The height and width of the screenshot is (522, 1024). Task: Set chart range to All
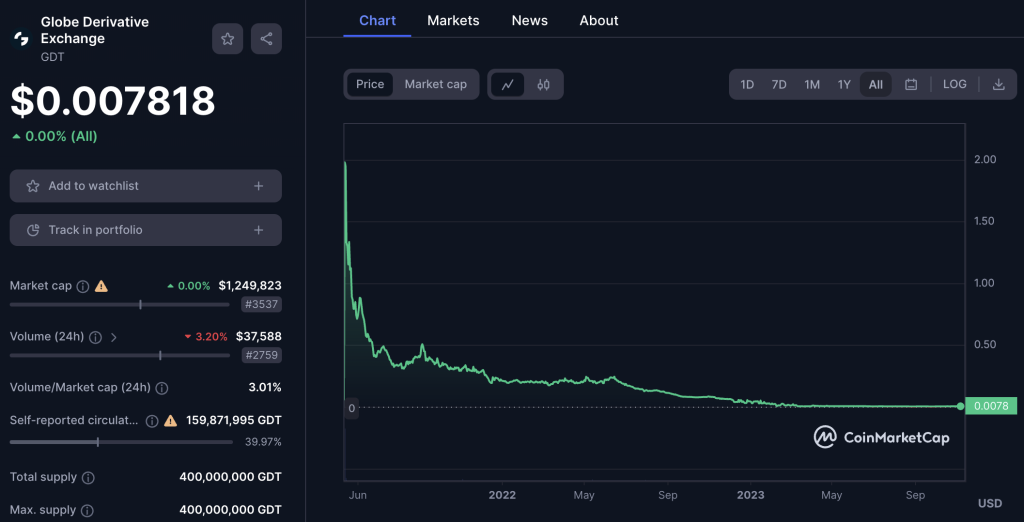(876, 84)
